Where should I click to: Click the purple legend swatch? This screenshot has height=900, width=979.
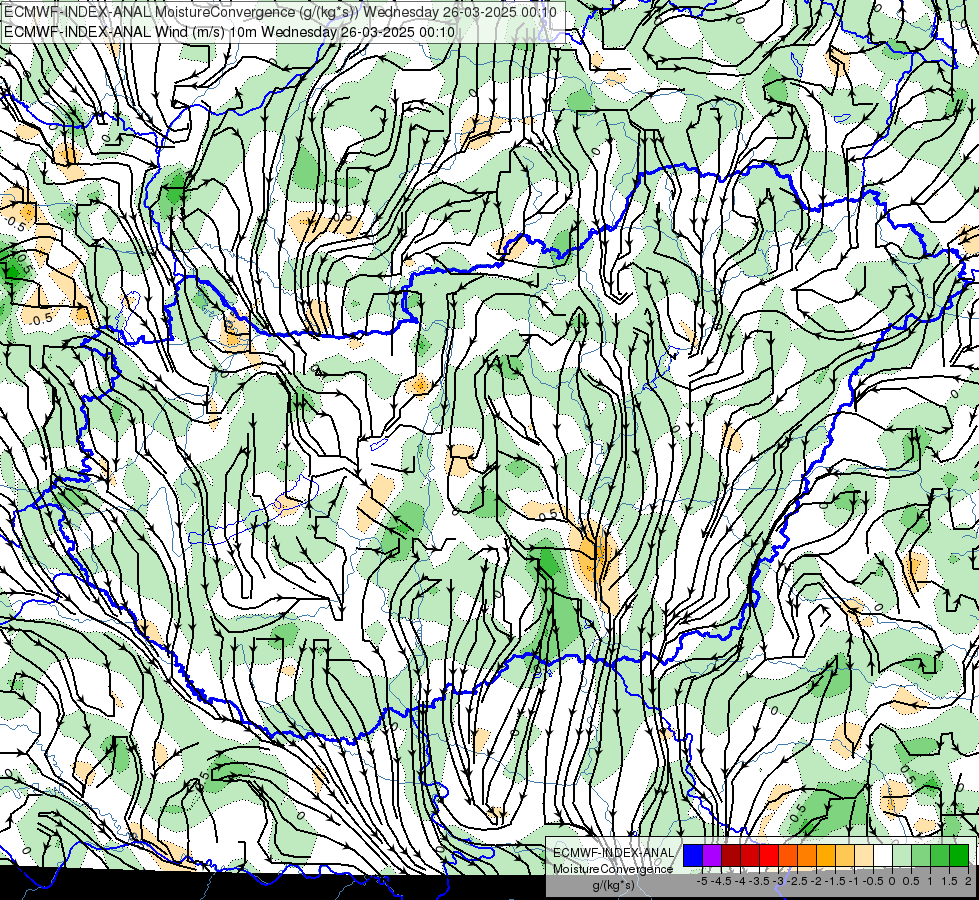[712, 856]
